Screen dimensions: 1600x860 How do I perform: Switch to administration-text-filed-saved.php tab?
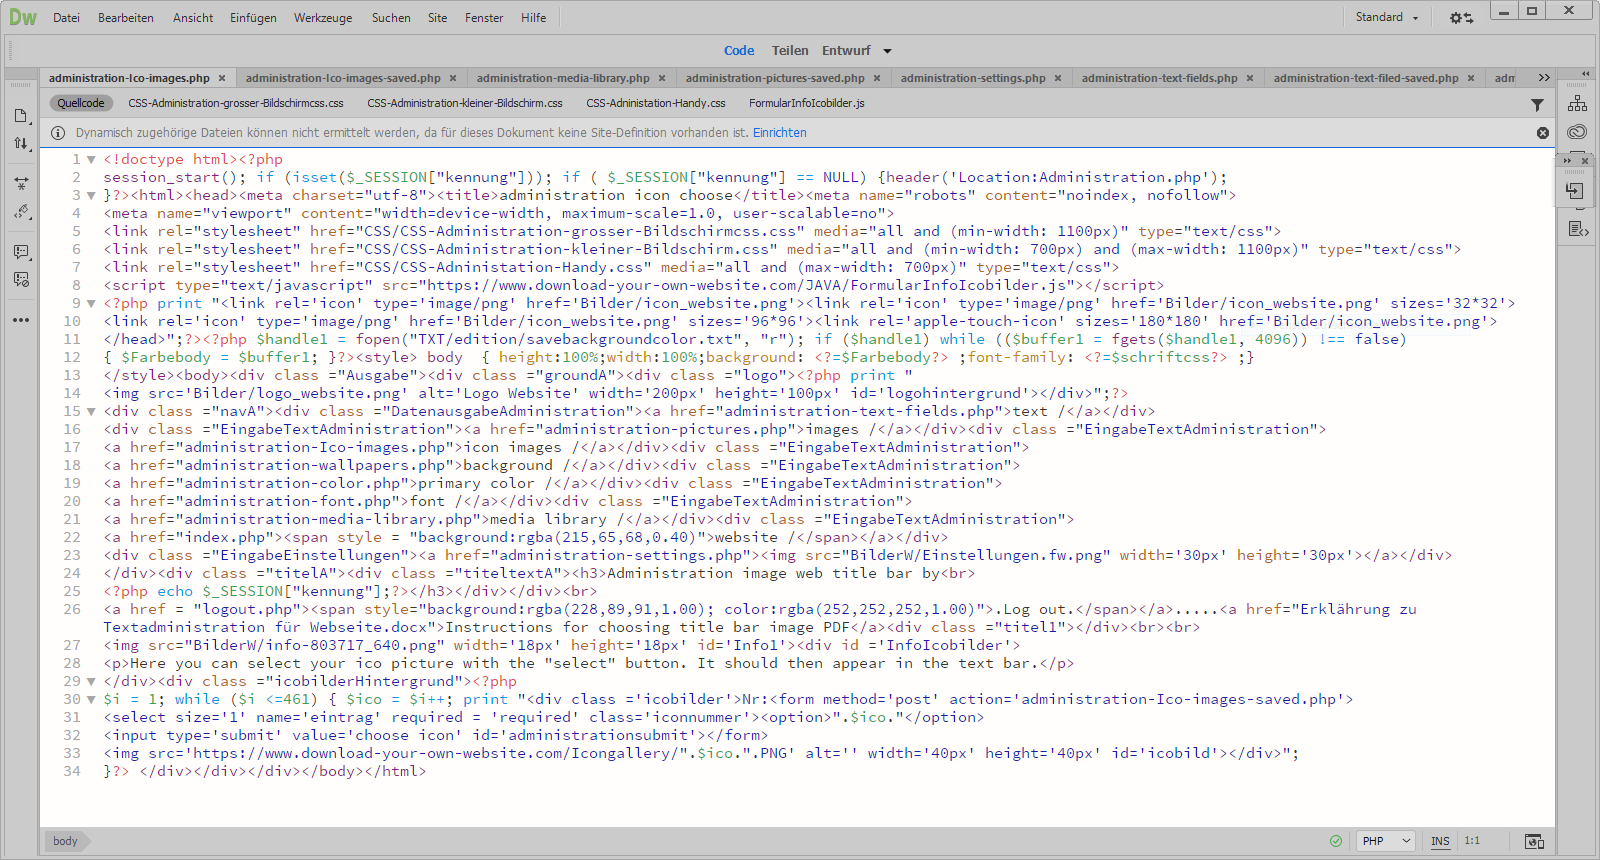point(1366,78)
